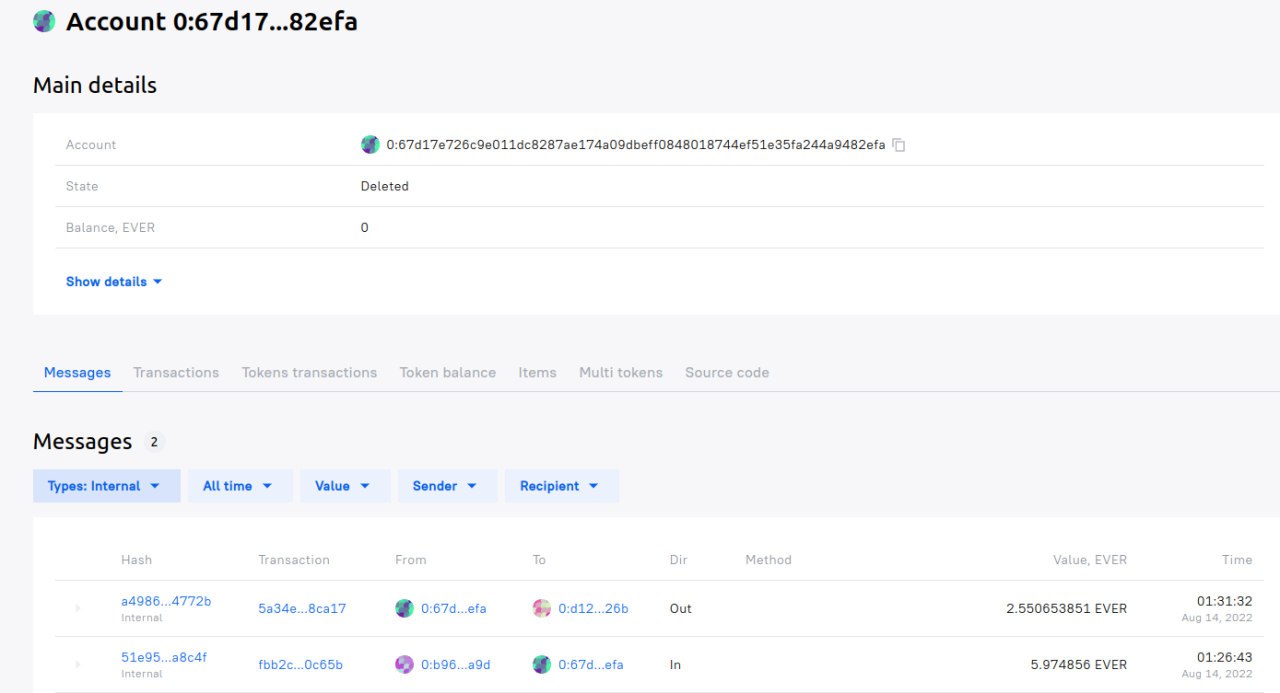
Task: Open the Value filter dropdown
Action: click(x=344, y=486)
